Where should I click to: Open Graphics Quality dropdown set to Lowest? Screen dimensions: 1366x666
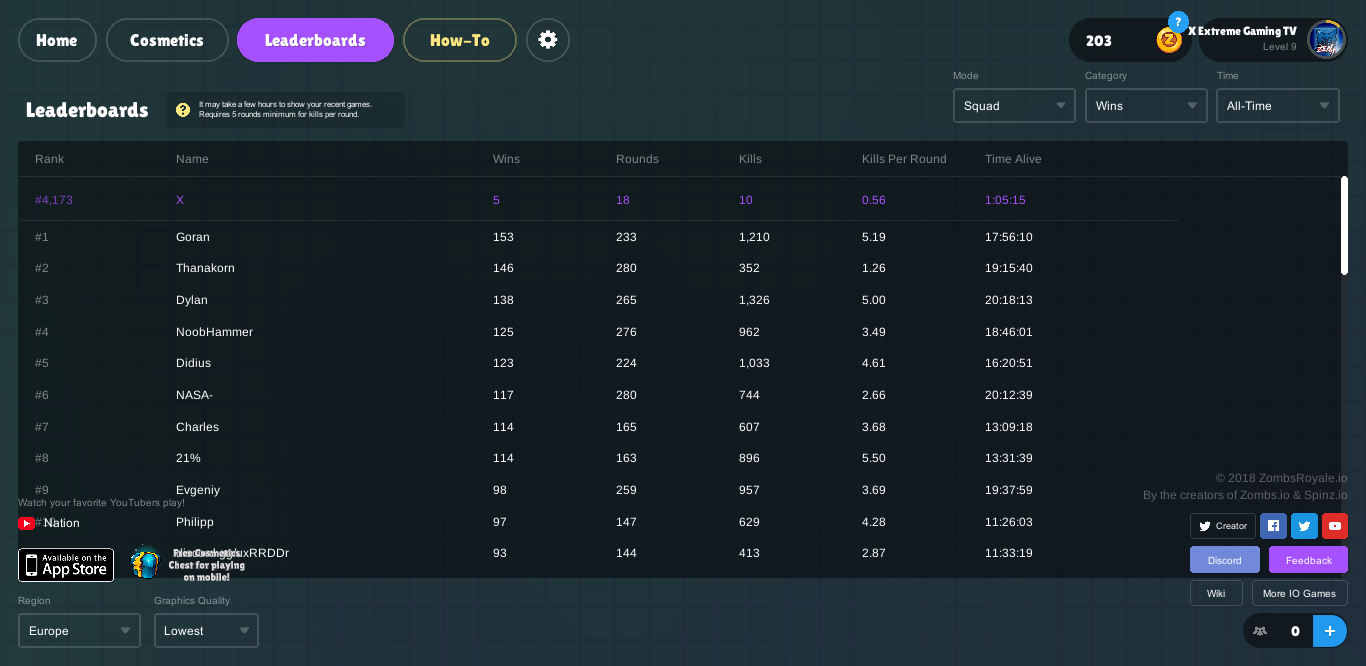coord(206,631)
